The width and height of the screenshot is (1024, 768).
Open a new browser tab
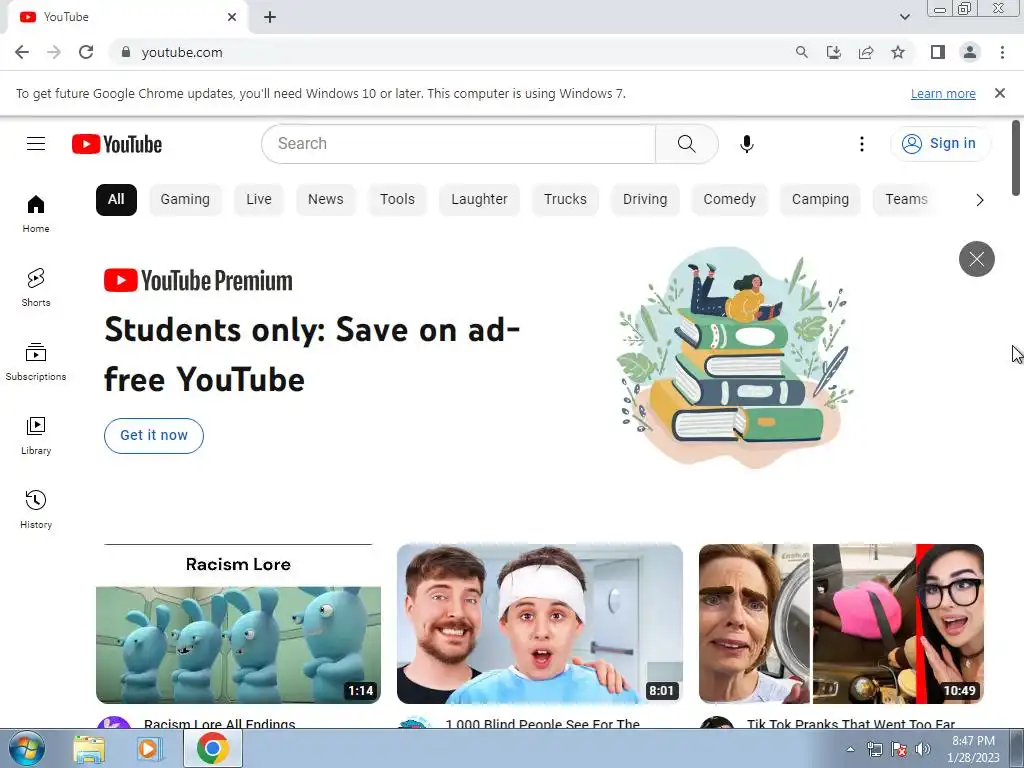coord(270,17)
